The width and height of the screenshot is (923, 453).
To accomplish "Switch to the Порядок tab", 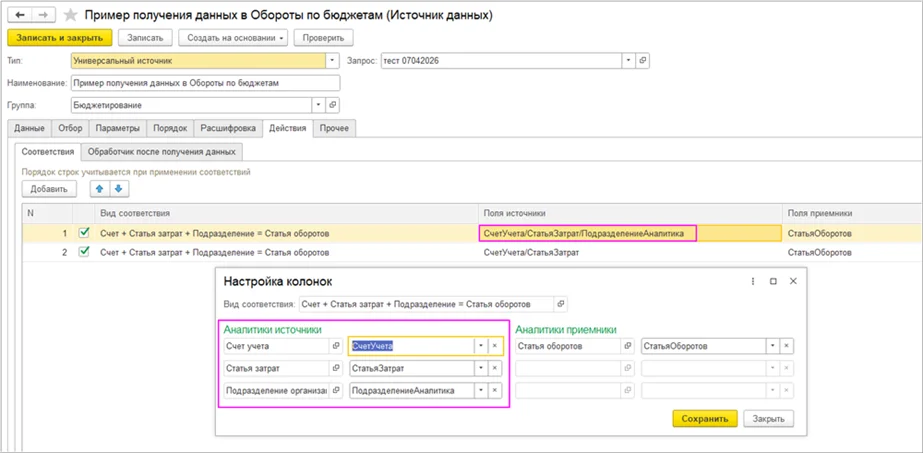I will point(170,128).
